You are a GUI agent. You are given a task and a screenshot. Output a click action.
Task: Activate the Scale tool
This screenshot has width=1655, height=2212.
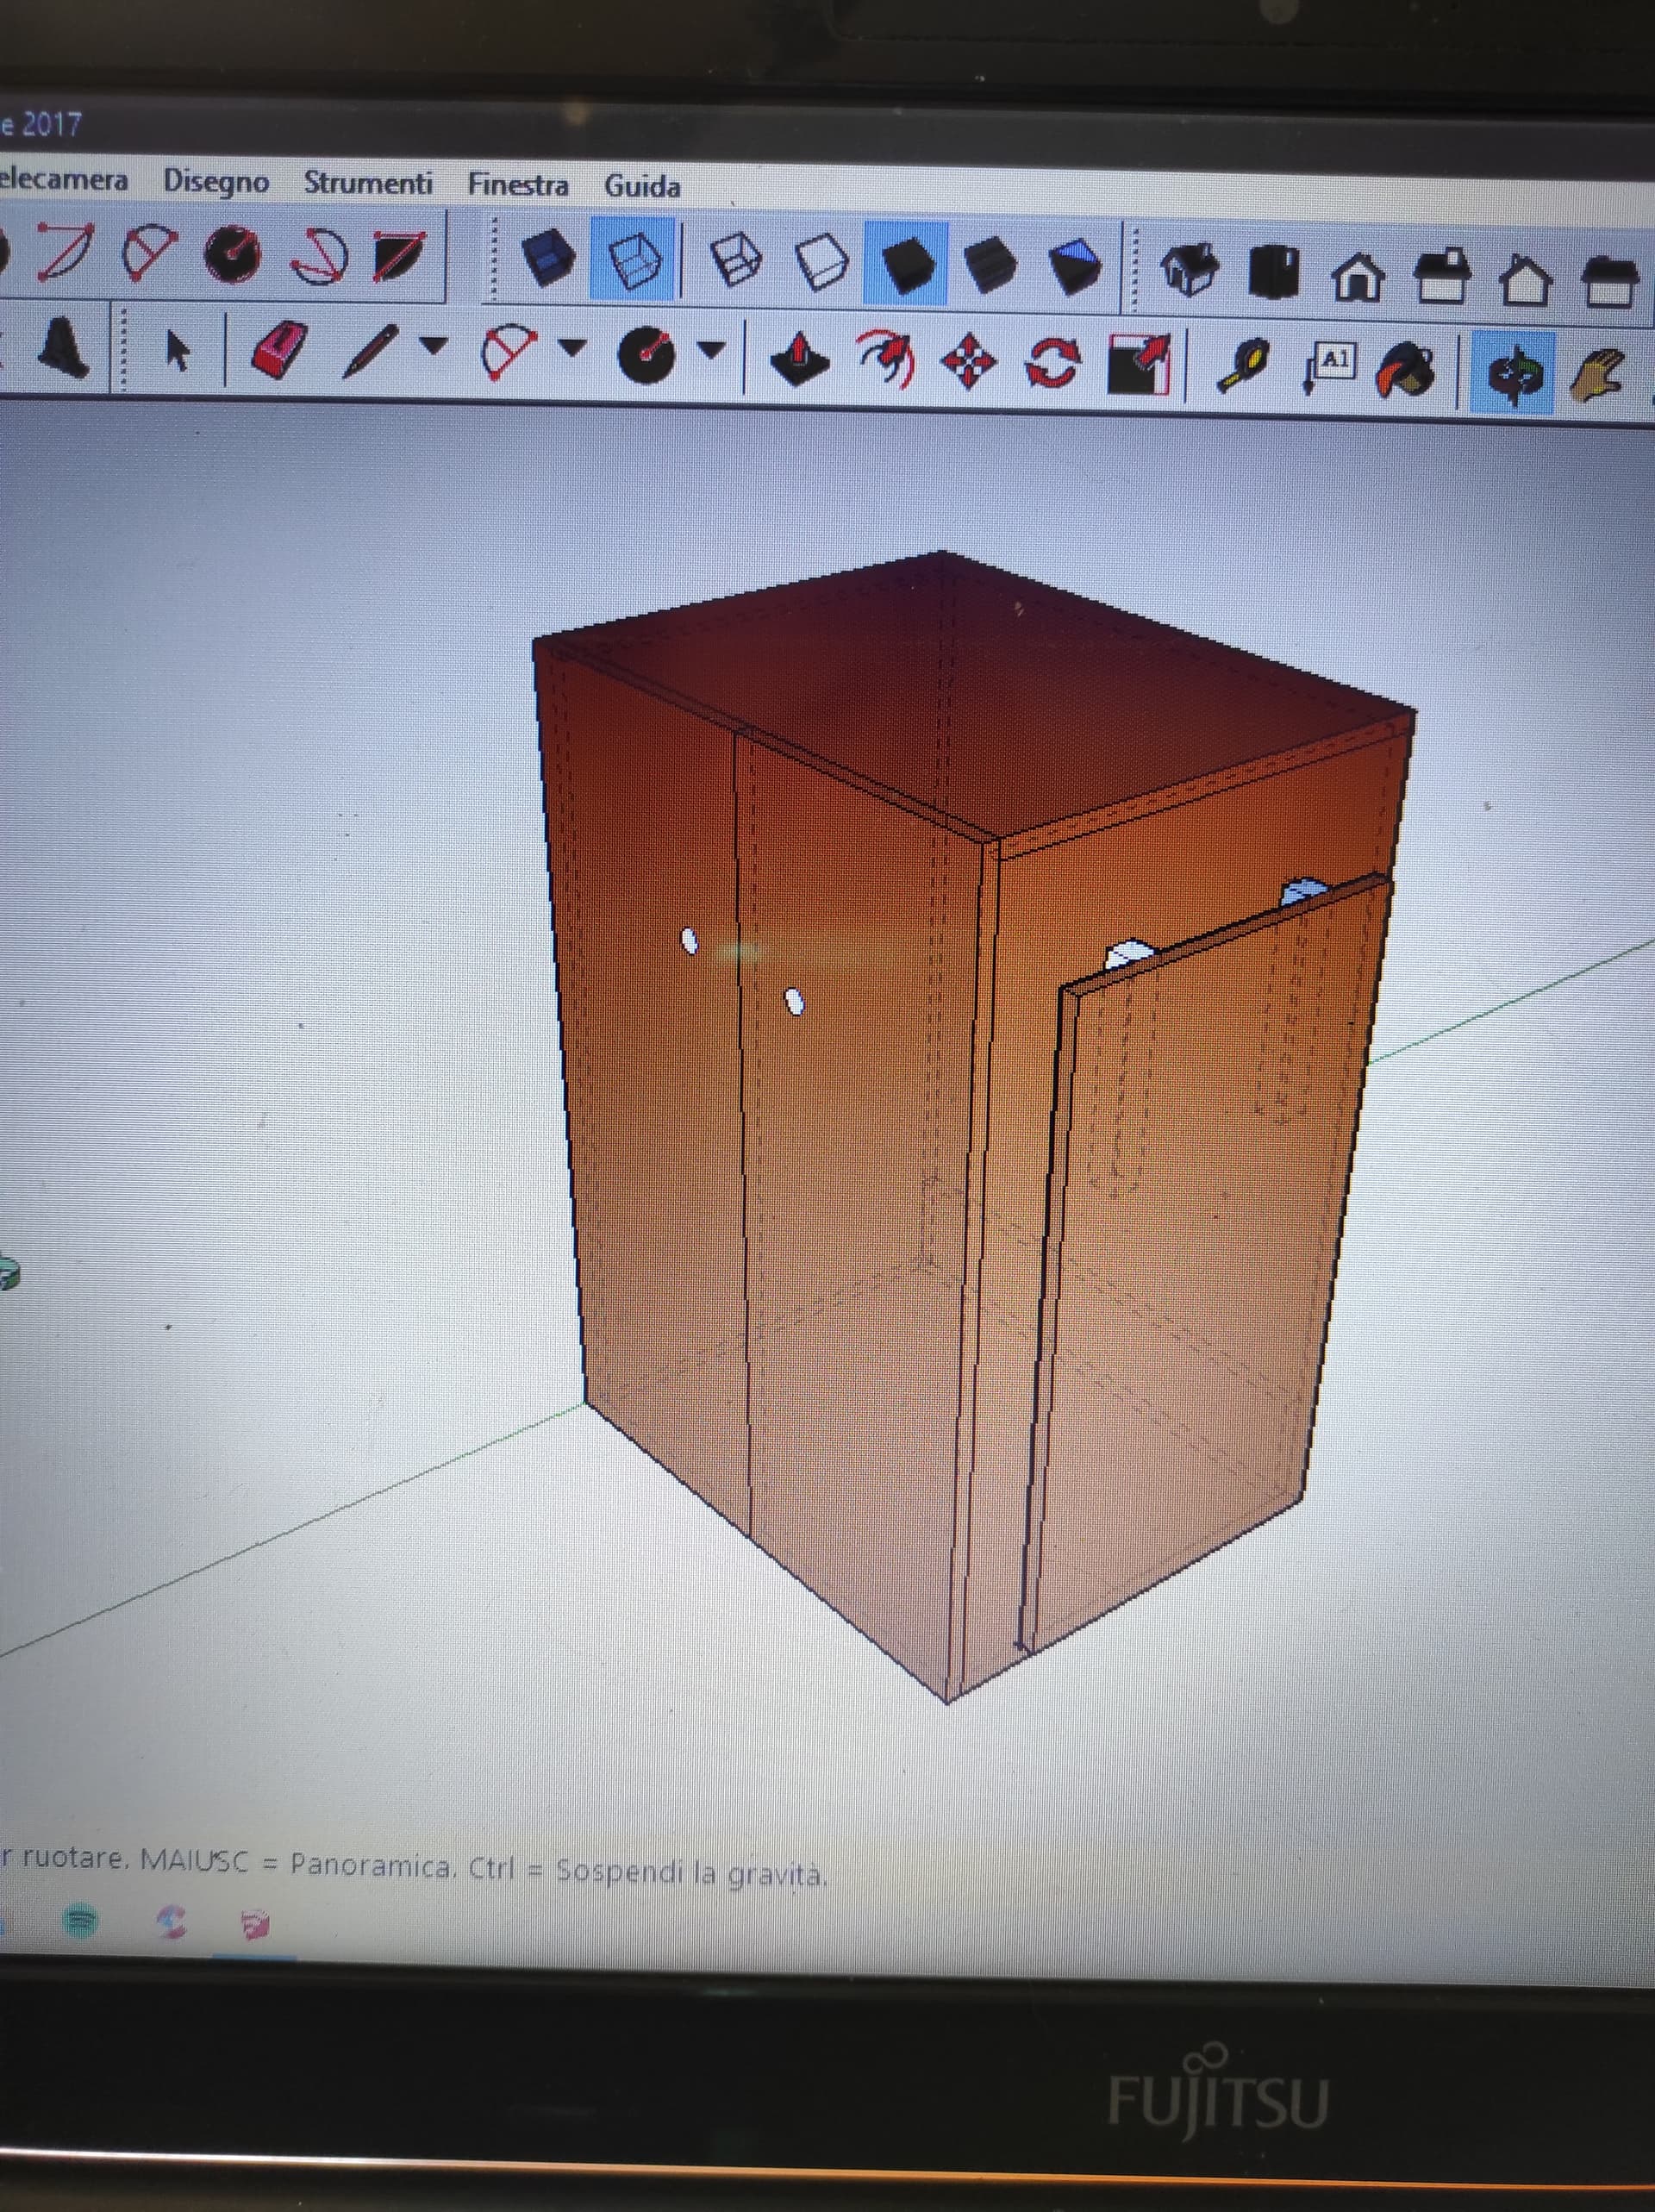click(x=1139, y=365)
